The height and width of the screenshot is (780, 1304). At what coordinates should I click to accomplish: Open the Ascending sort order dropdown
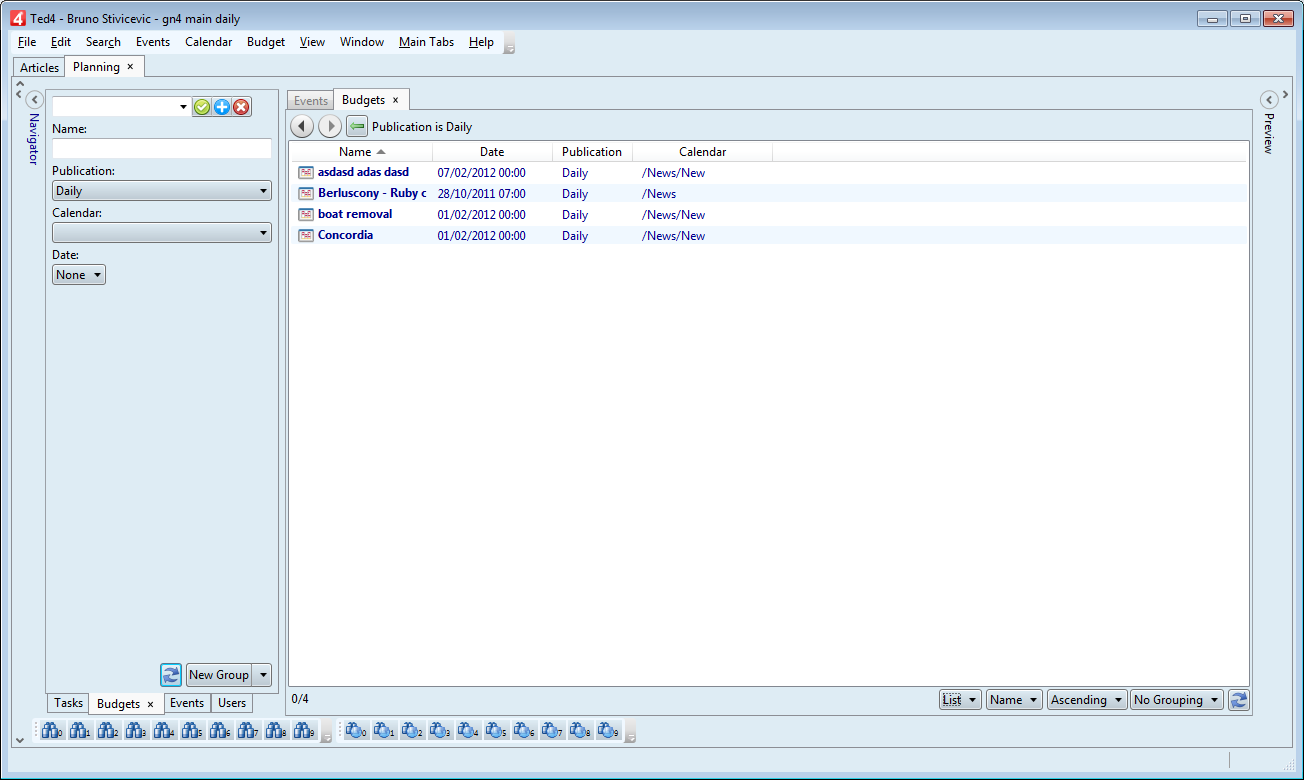pos(1087,700)
